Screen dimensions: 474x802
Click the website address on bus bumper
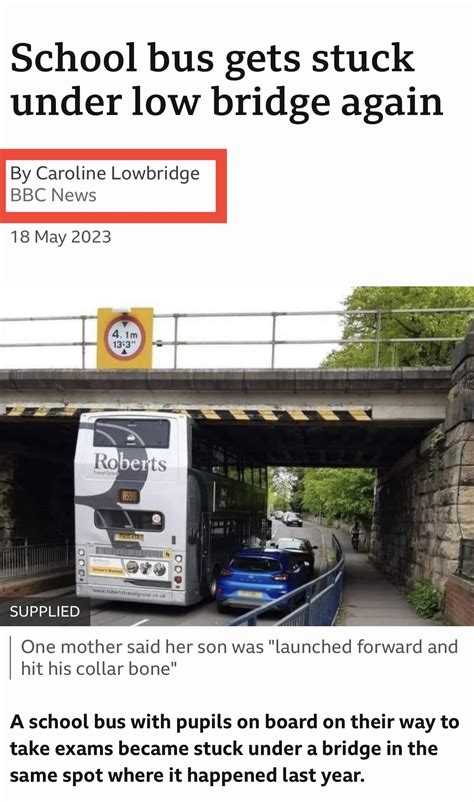130,593
